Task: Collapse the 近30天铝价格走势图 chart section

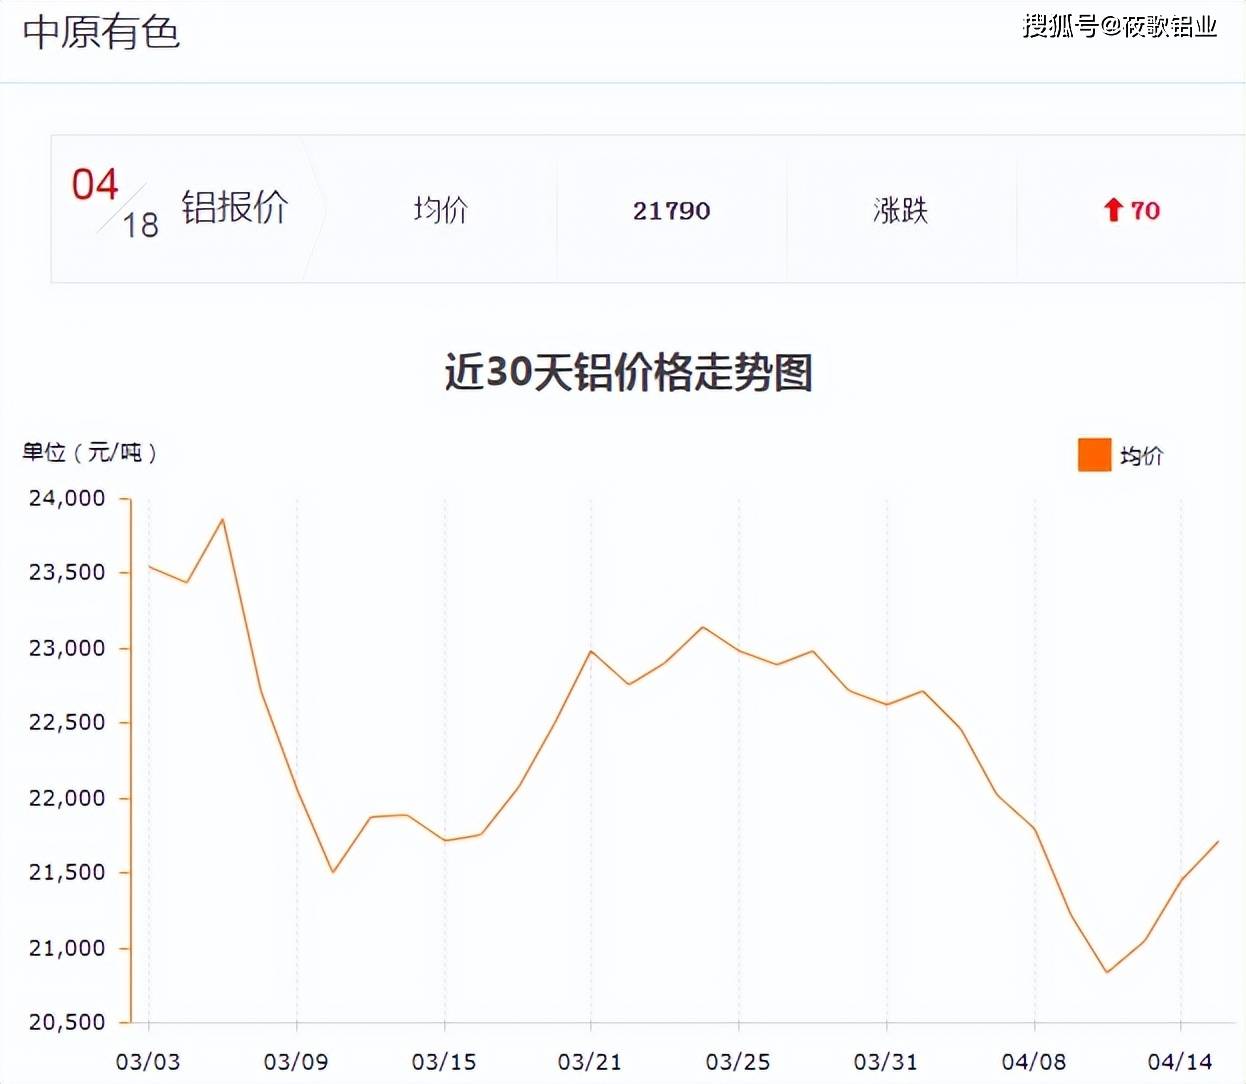Action: tap(630, 373)
